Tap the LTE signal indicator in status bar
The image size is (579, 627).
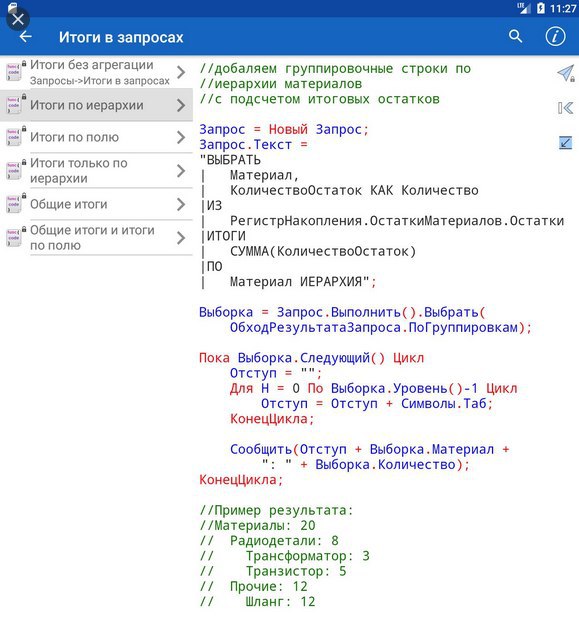pos(523,8)
